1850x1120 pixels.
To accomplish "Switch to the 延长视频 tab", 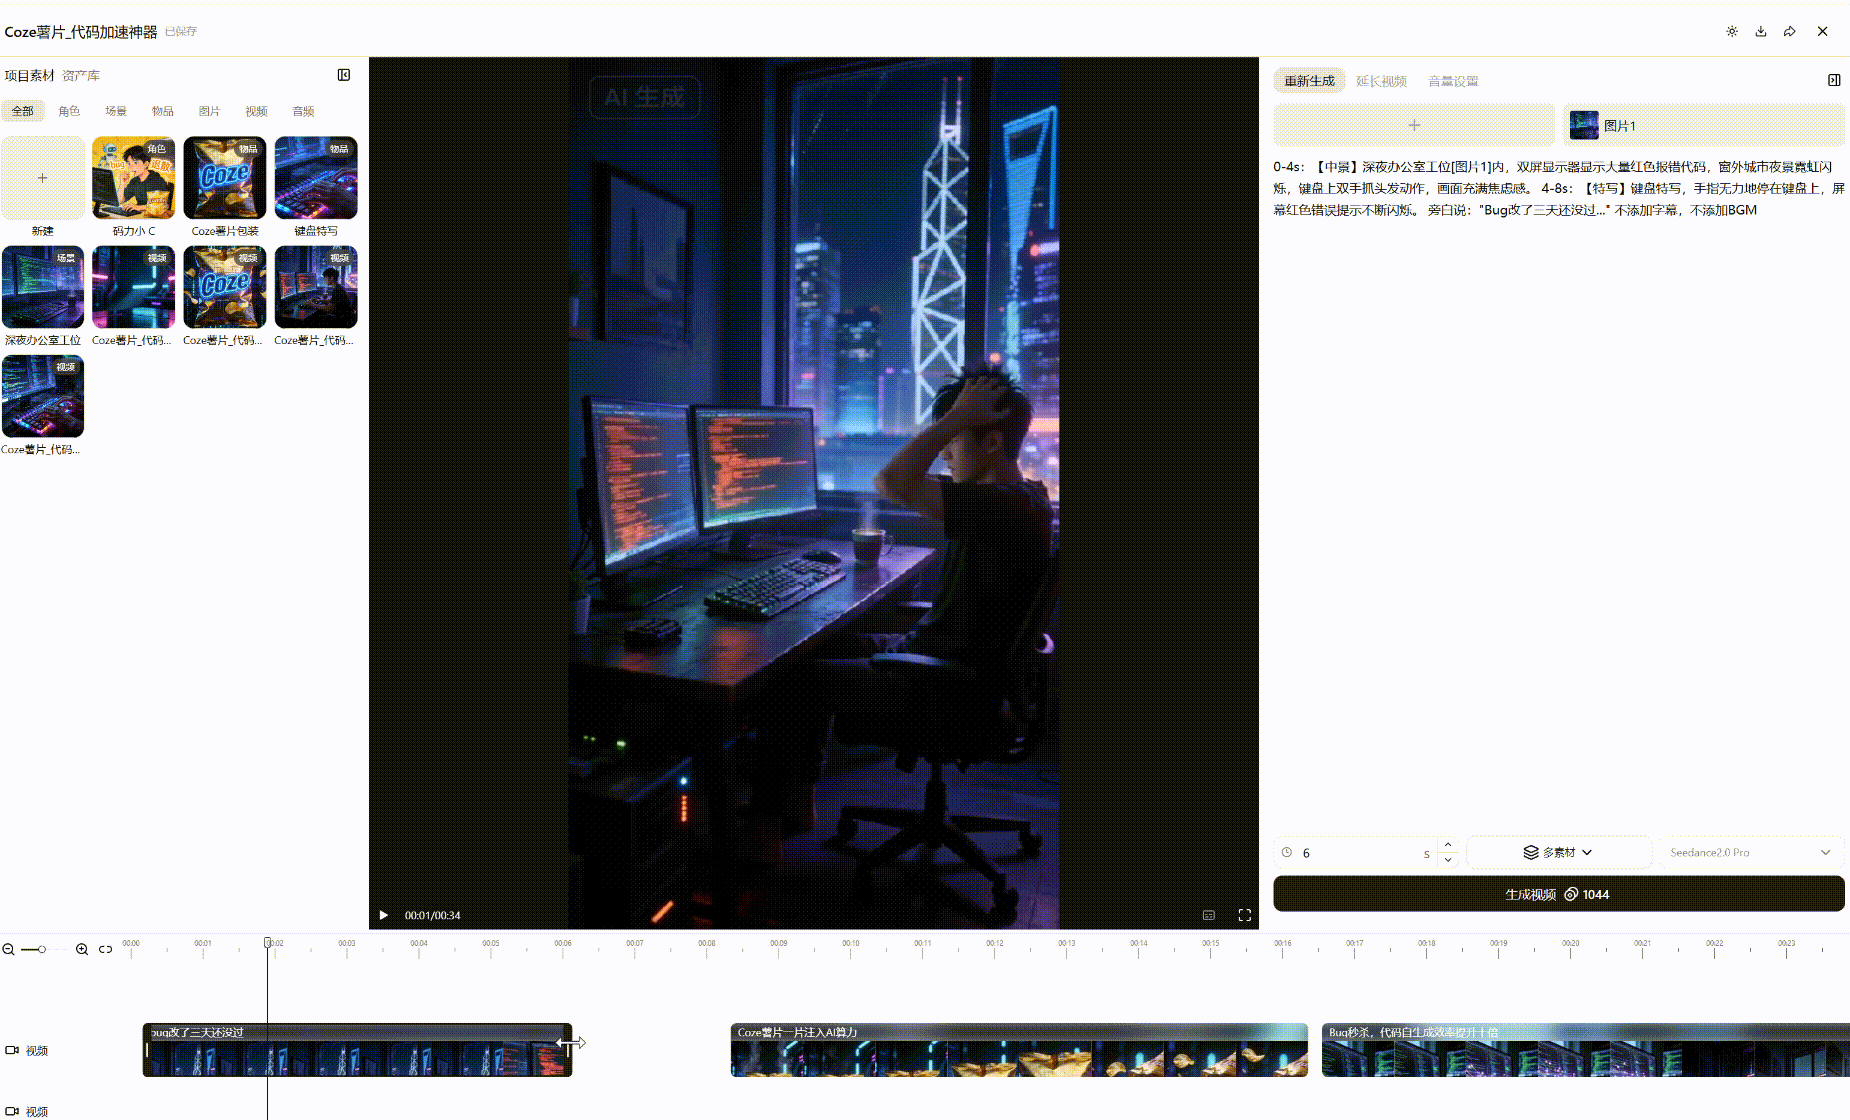I will (1381, 81).
